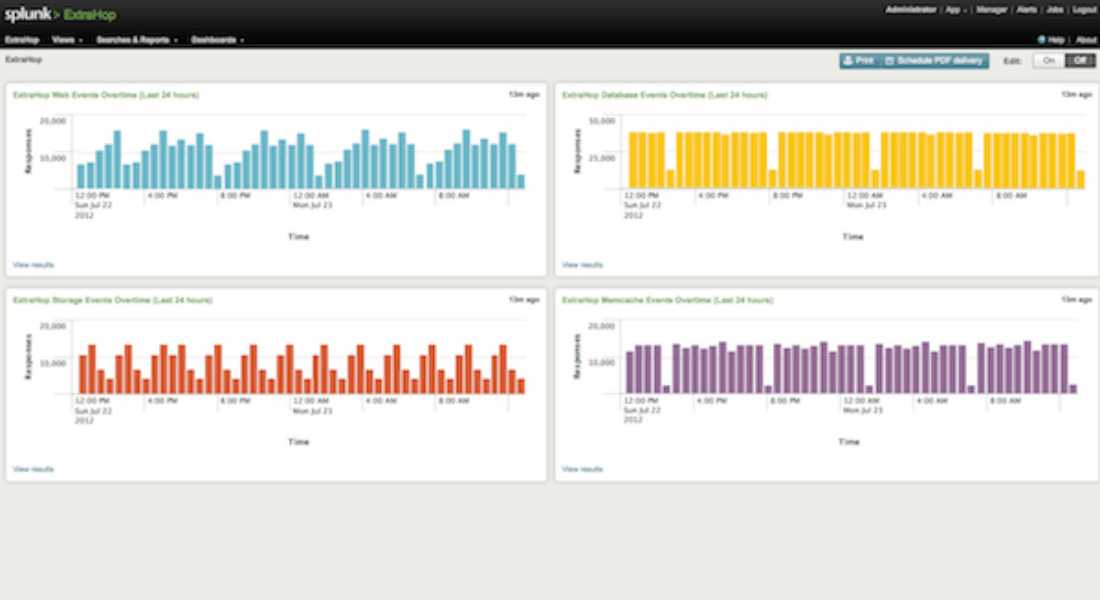Open the ExtraHop nav menu item

(x=22, y=40)
